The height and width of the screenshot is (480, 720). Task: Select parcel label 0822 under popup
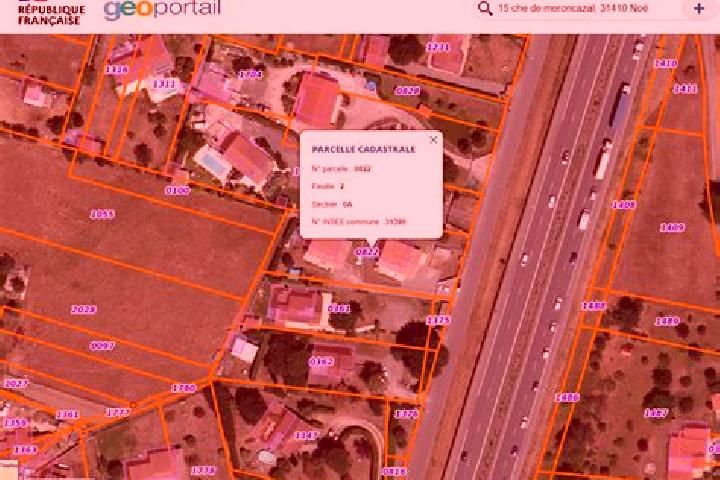(367, 252)
